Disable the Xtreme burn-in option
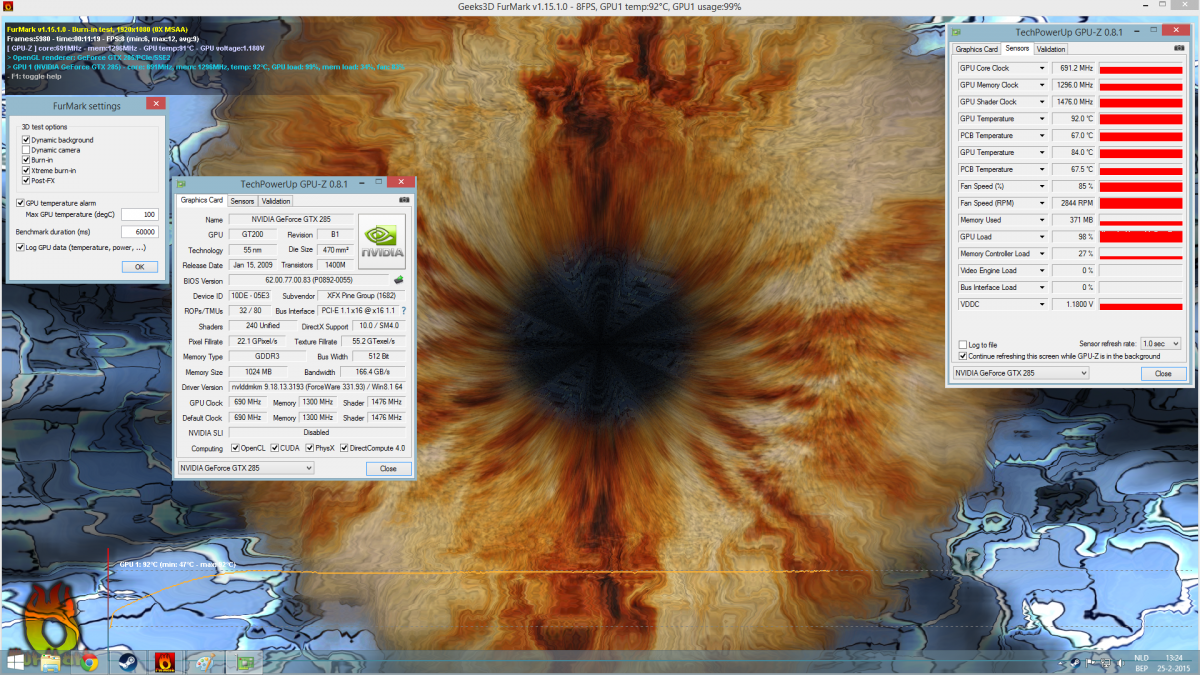The image size is (1200, 675). pyautogui.click(x=26, y=170)
